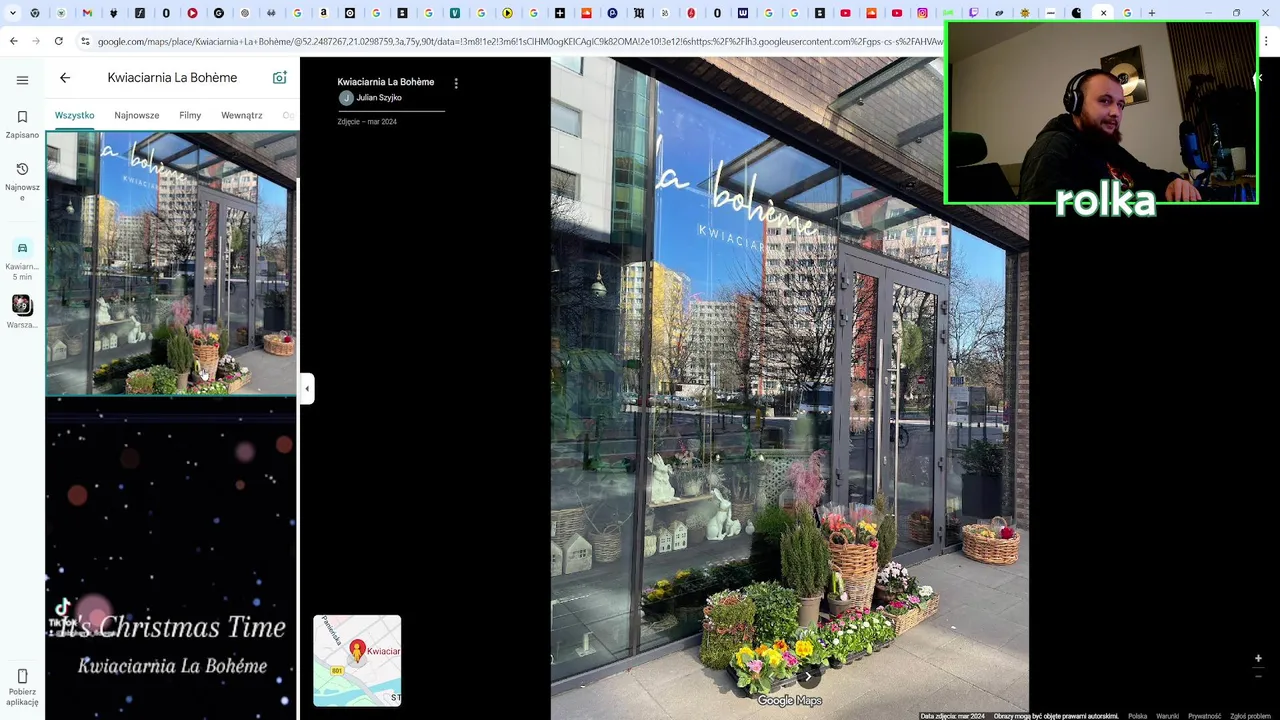The height and width of the screenshot is (720, 1280).
Task: Reload the page in browser
Action: [x=59, y=41]
